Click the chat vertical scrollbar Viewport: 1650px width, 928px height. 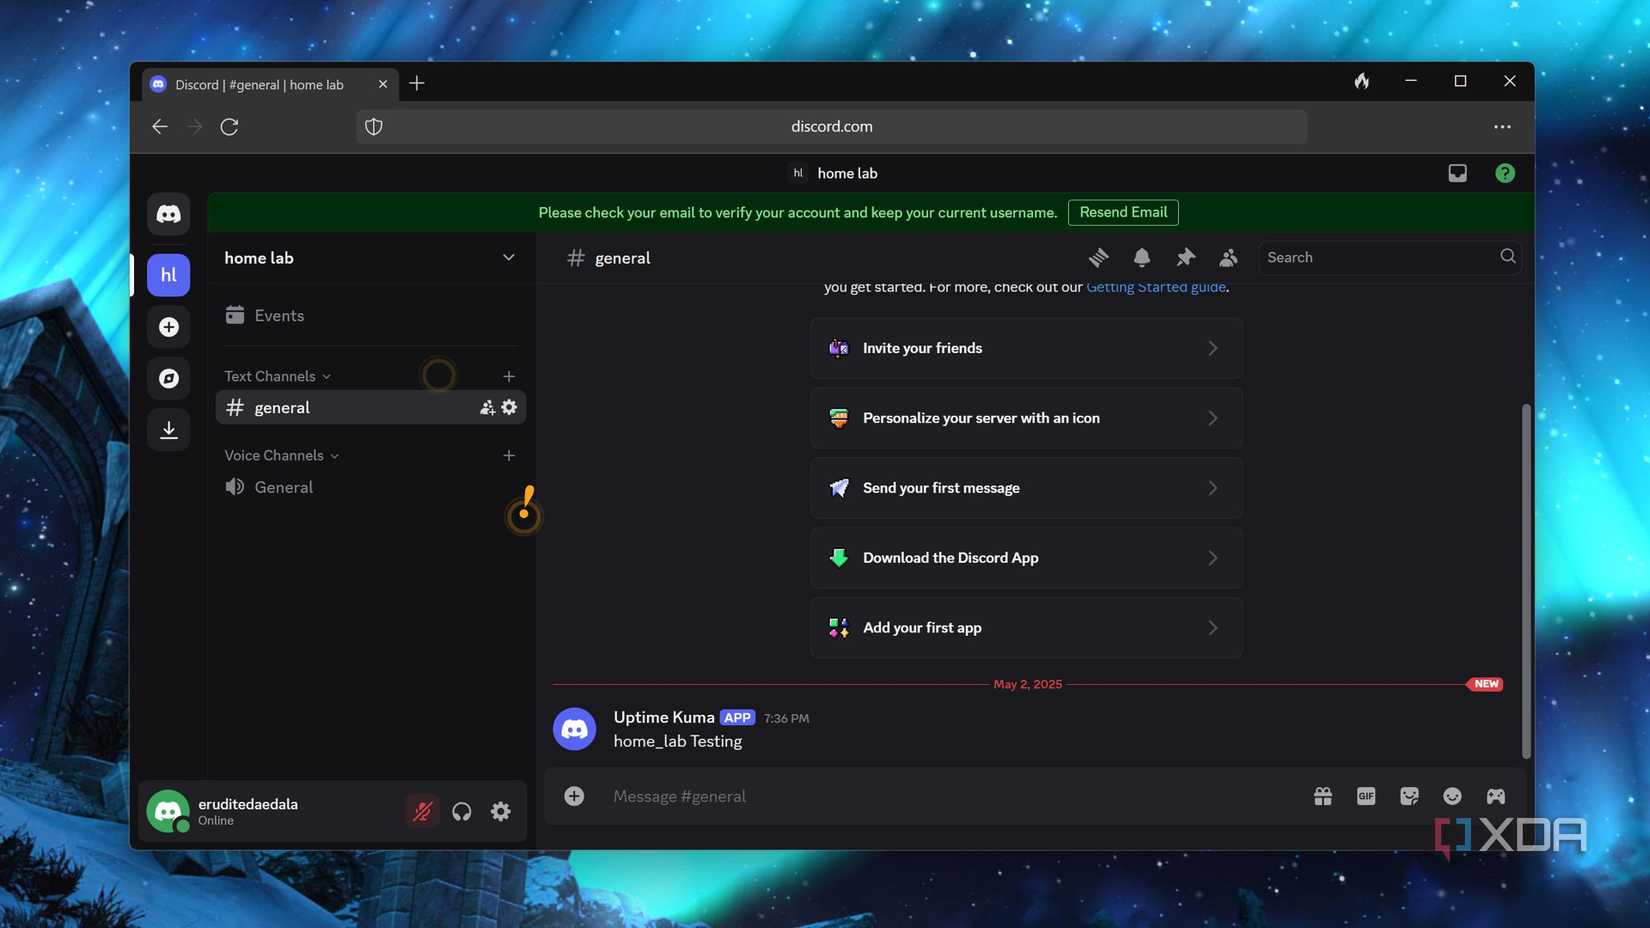[1526, 580]
